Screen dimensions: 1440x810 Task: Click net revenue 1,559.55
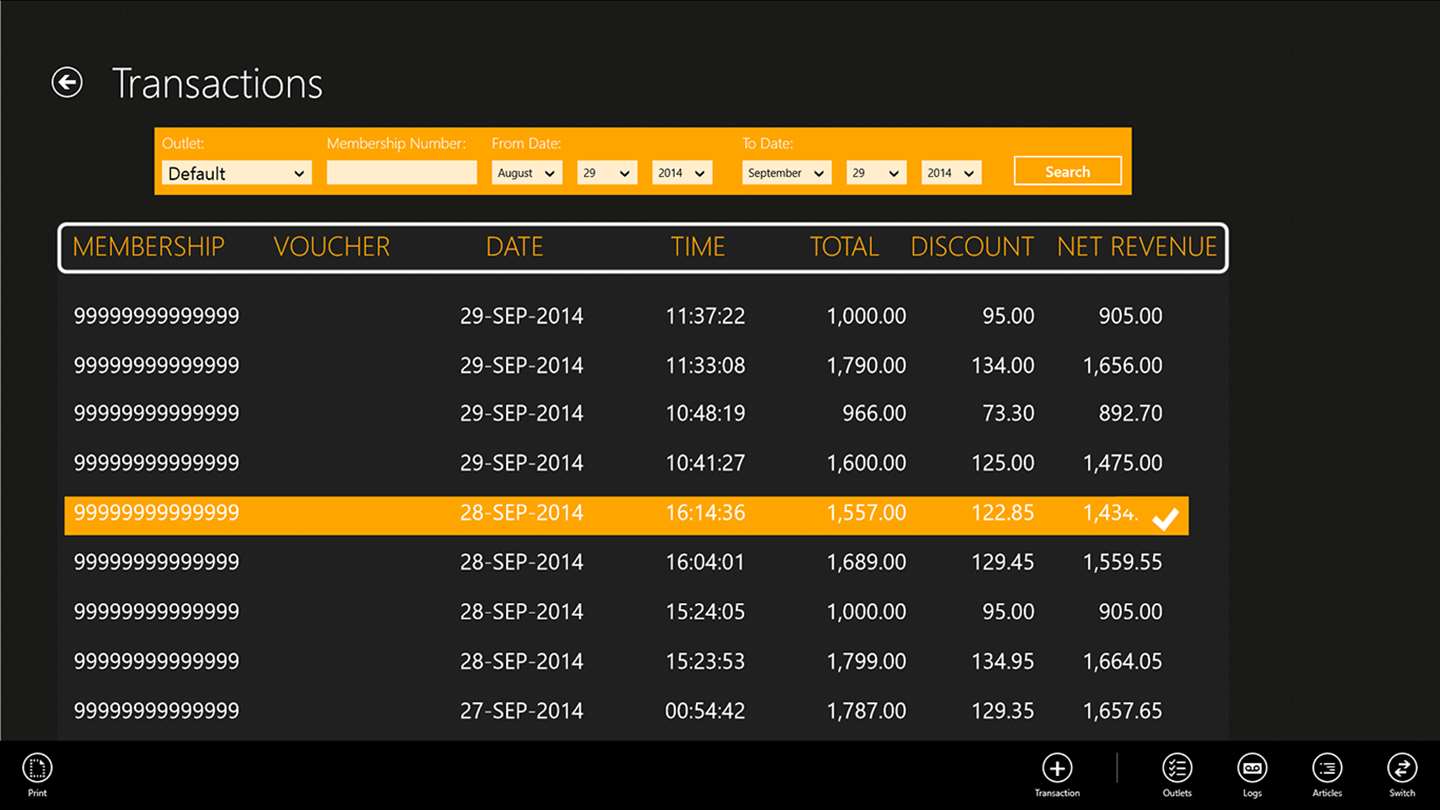(1122, 563)
